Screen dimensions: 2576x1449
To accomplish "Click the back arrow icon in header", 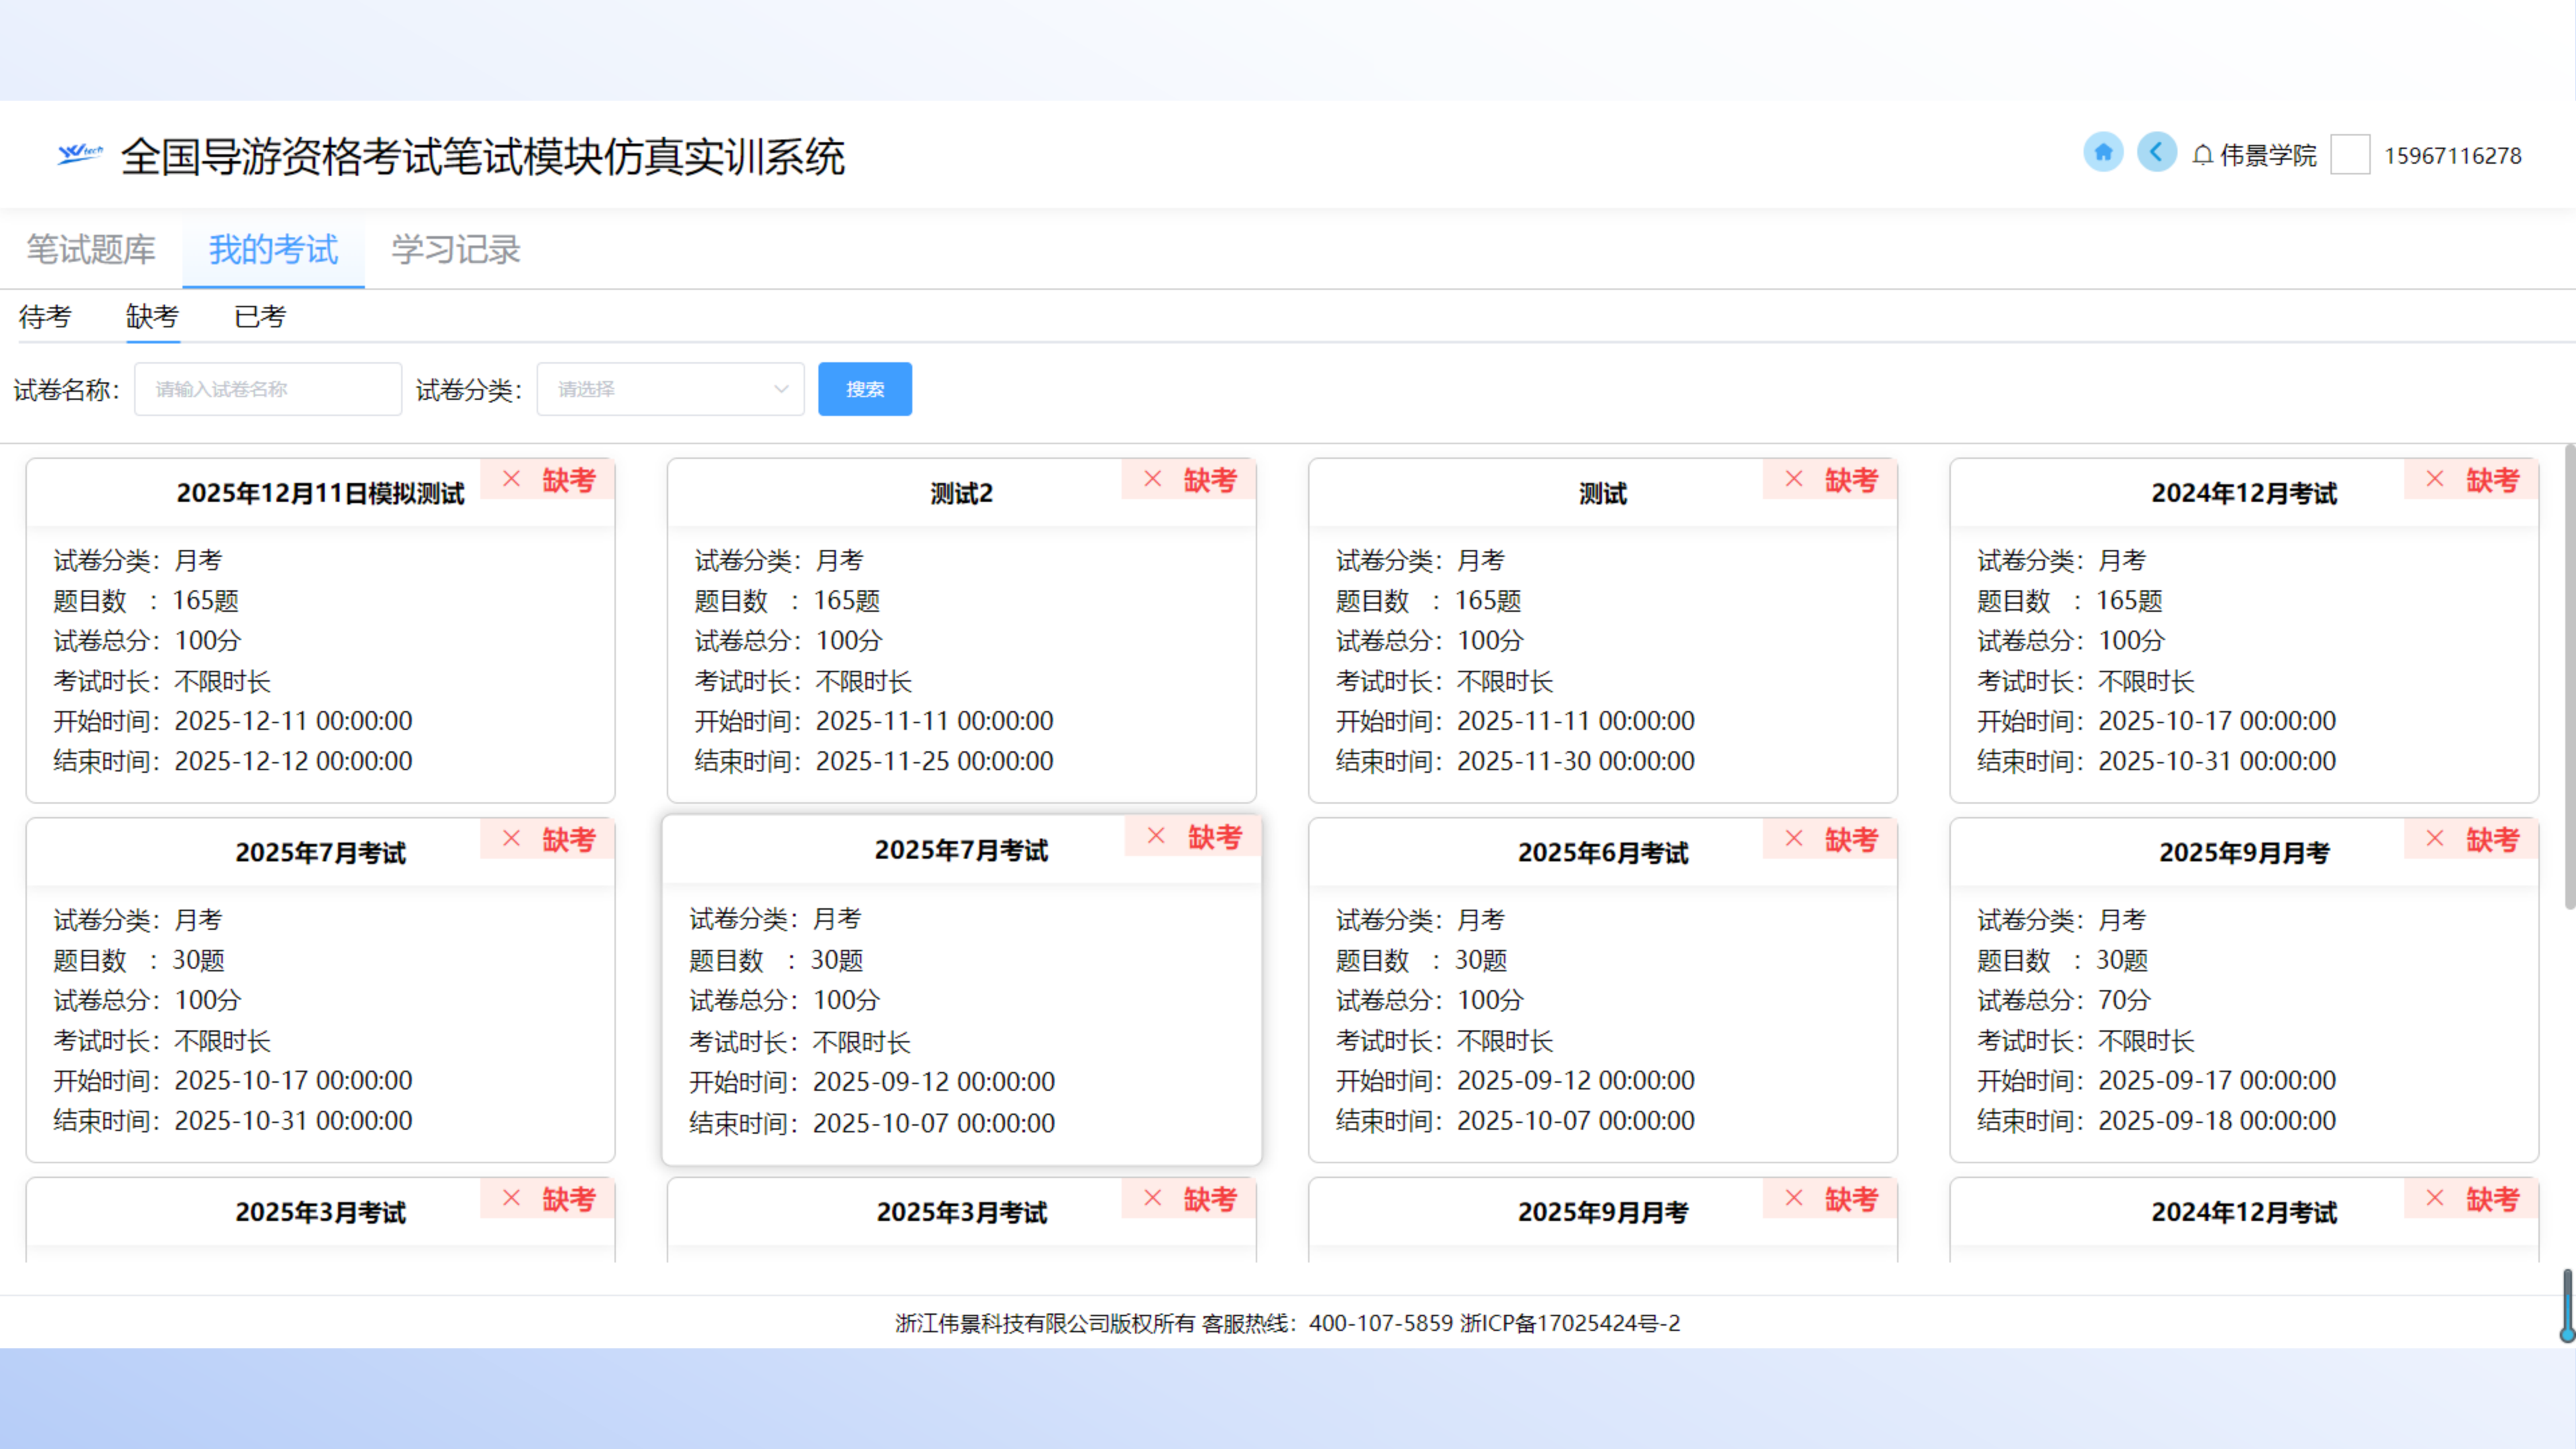I will (x=2157, y=152).
